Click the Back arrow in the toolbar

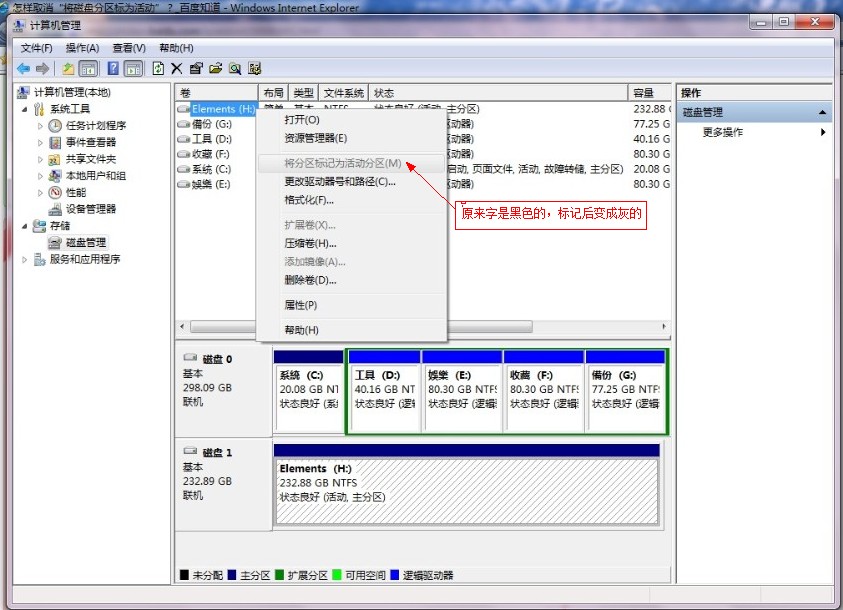tap(23, 68)
